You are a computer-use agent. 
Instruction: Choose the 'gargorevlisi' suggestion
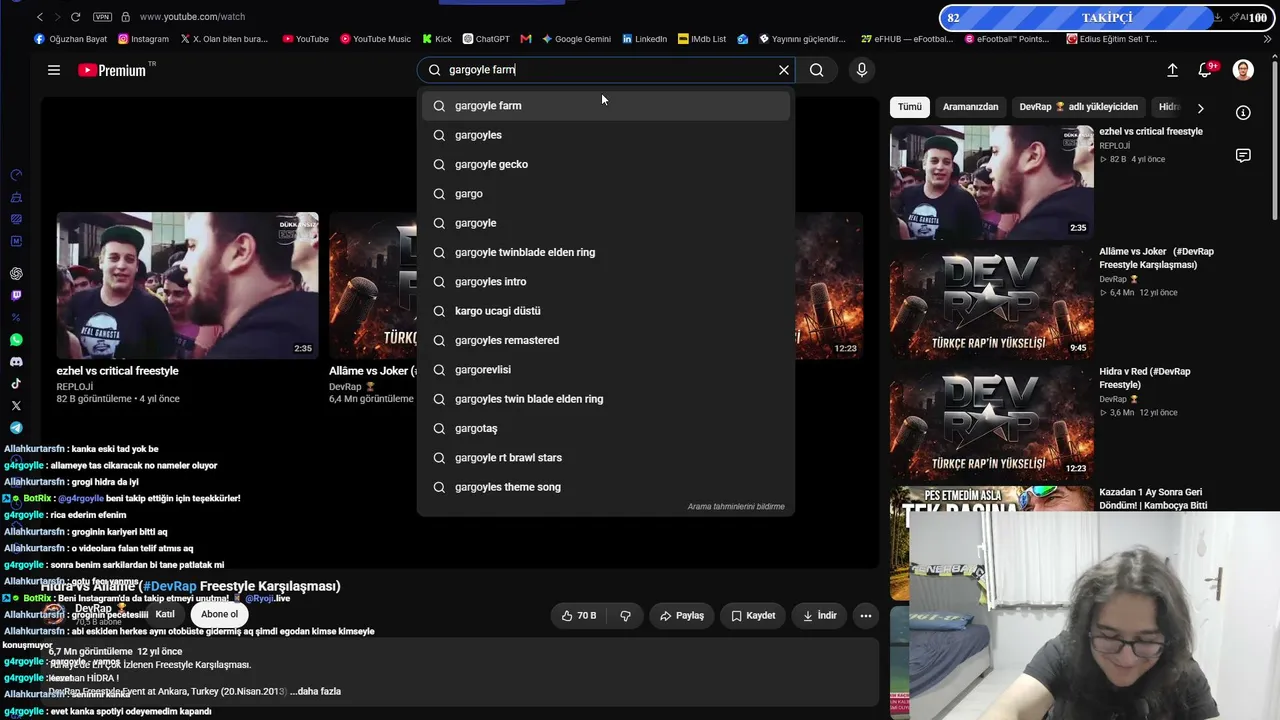pyautogui.click(x=606, y=370)
